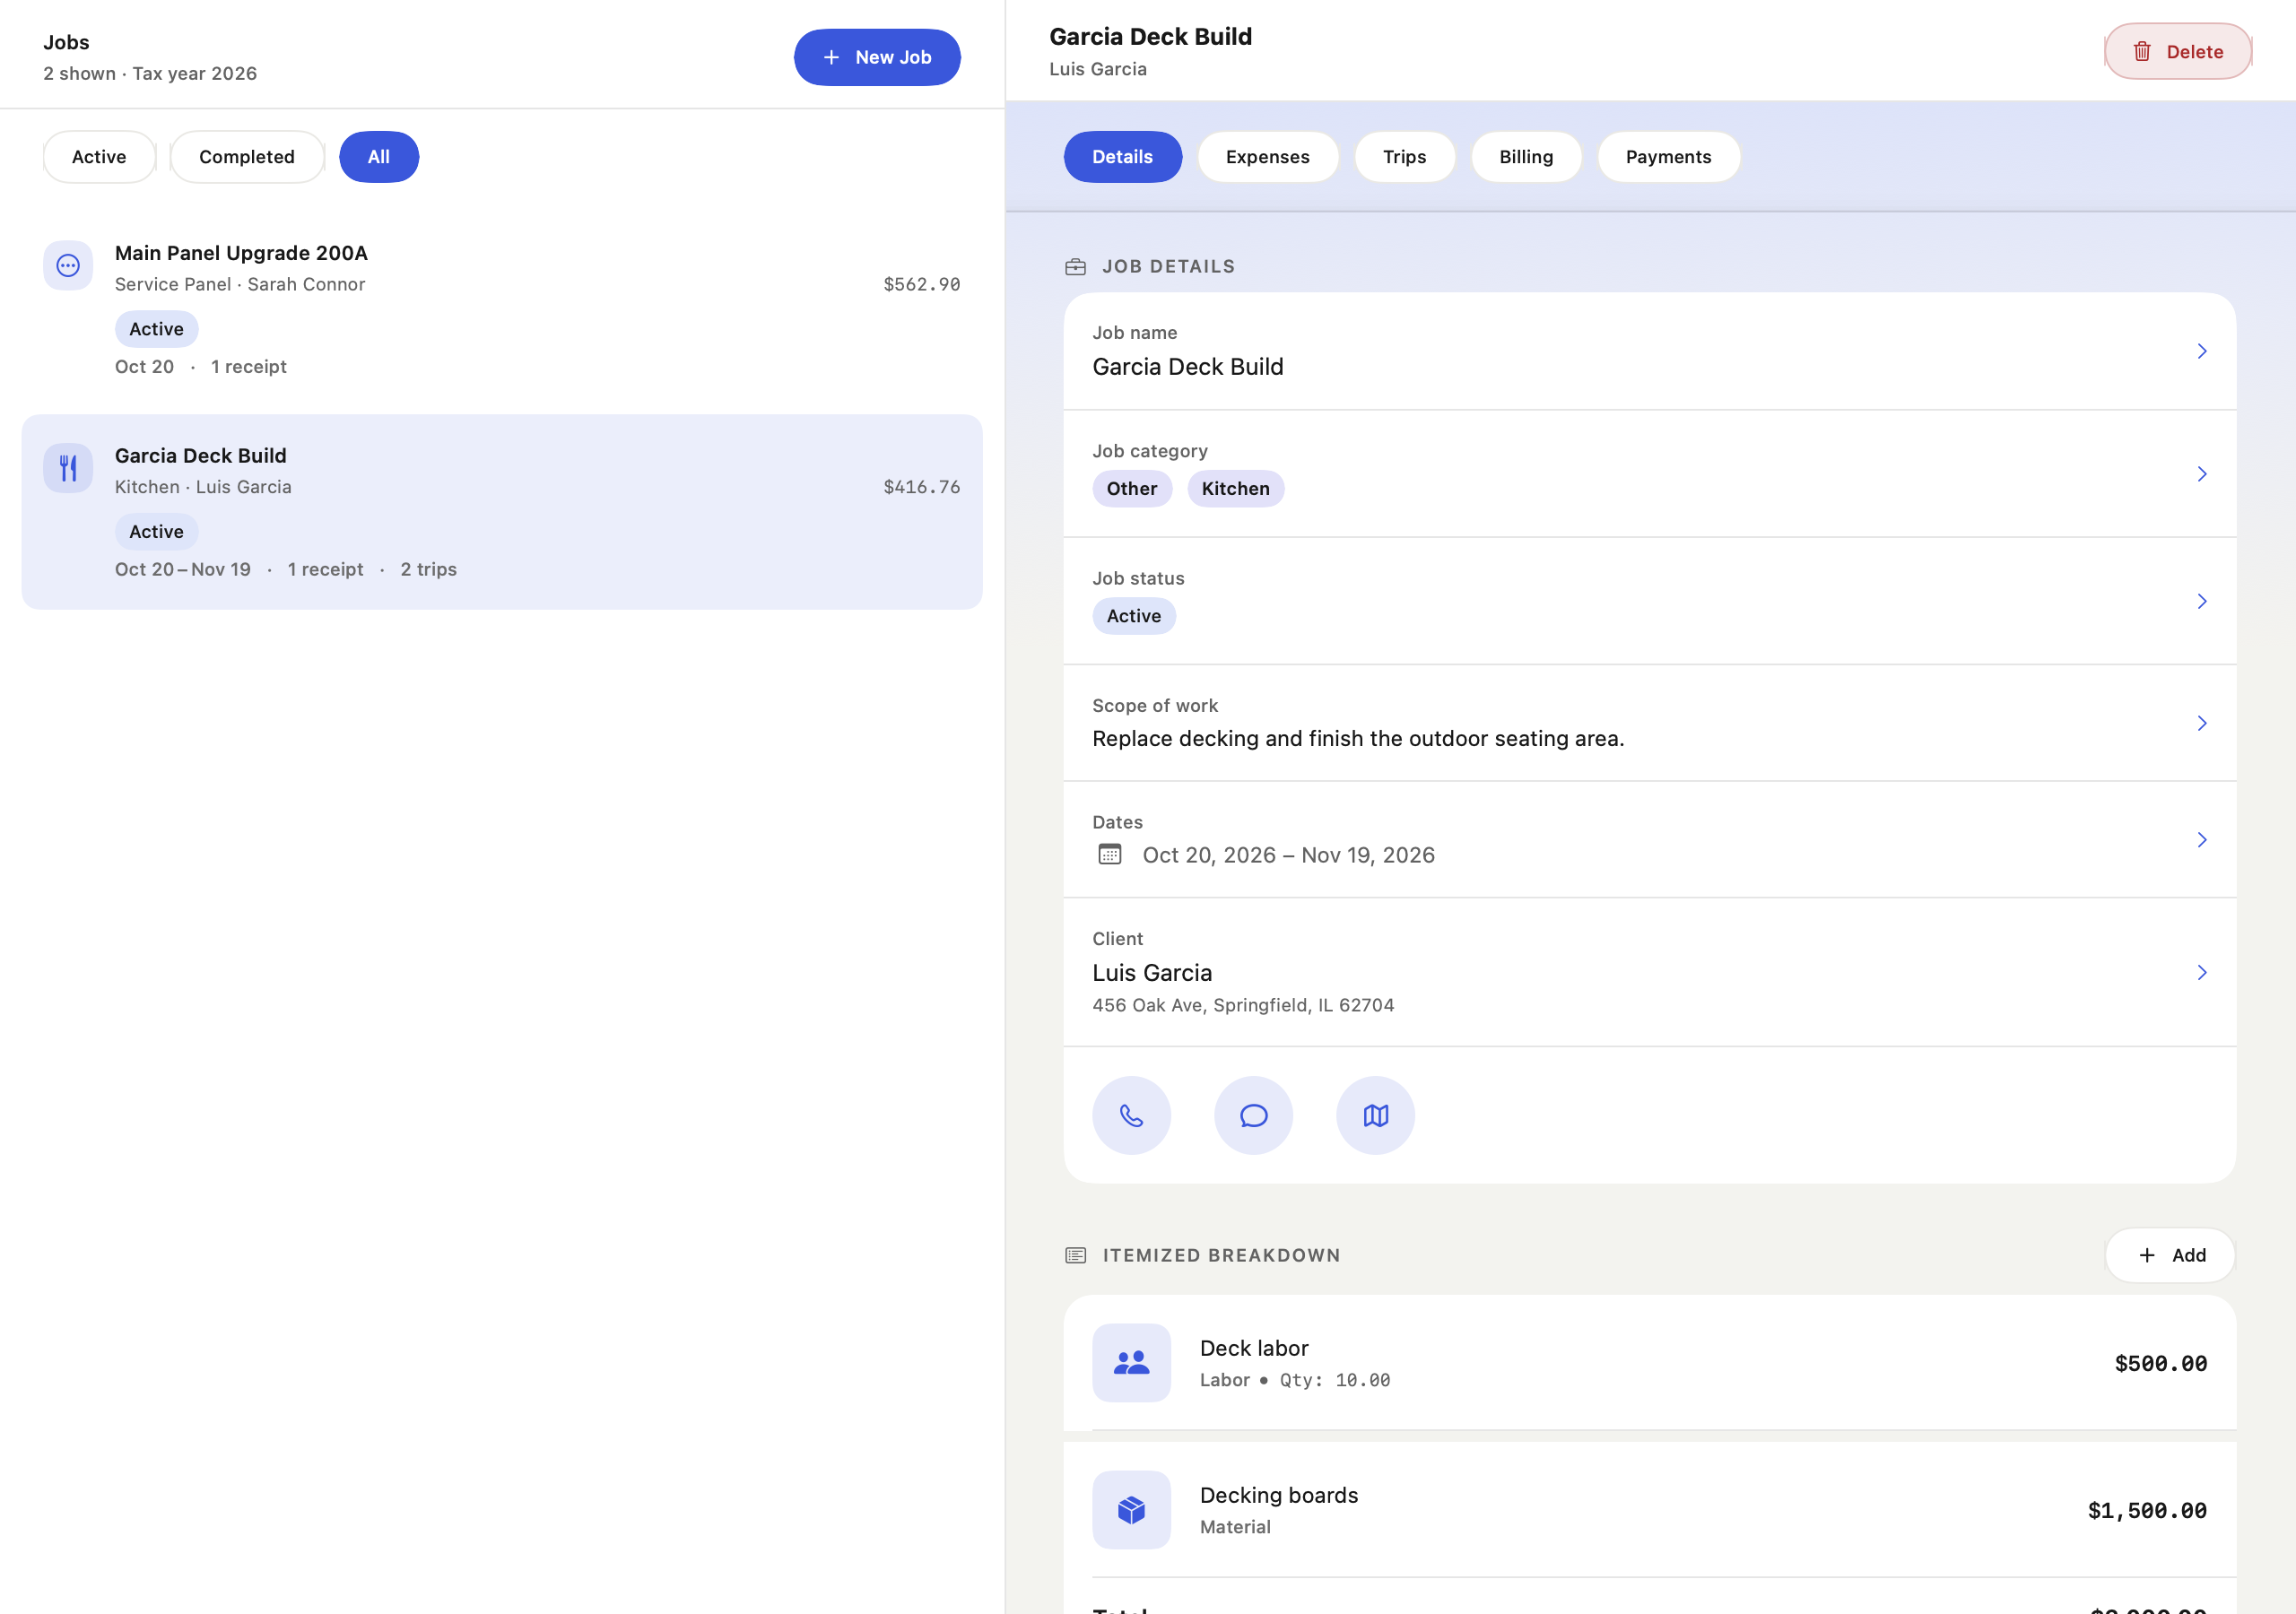Open the map icon for the client address

(x=1375, y=1115)
